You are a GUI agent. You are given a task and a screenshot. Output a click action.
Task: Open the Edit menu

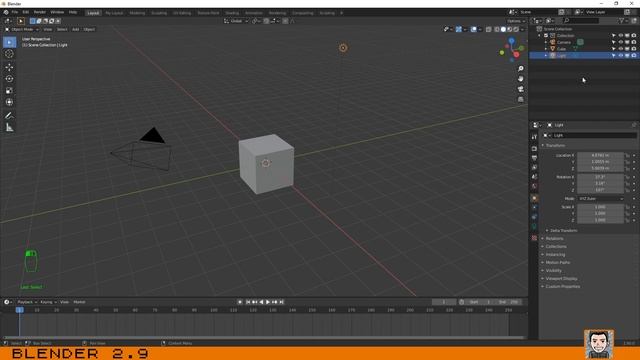(26, 12)
